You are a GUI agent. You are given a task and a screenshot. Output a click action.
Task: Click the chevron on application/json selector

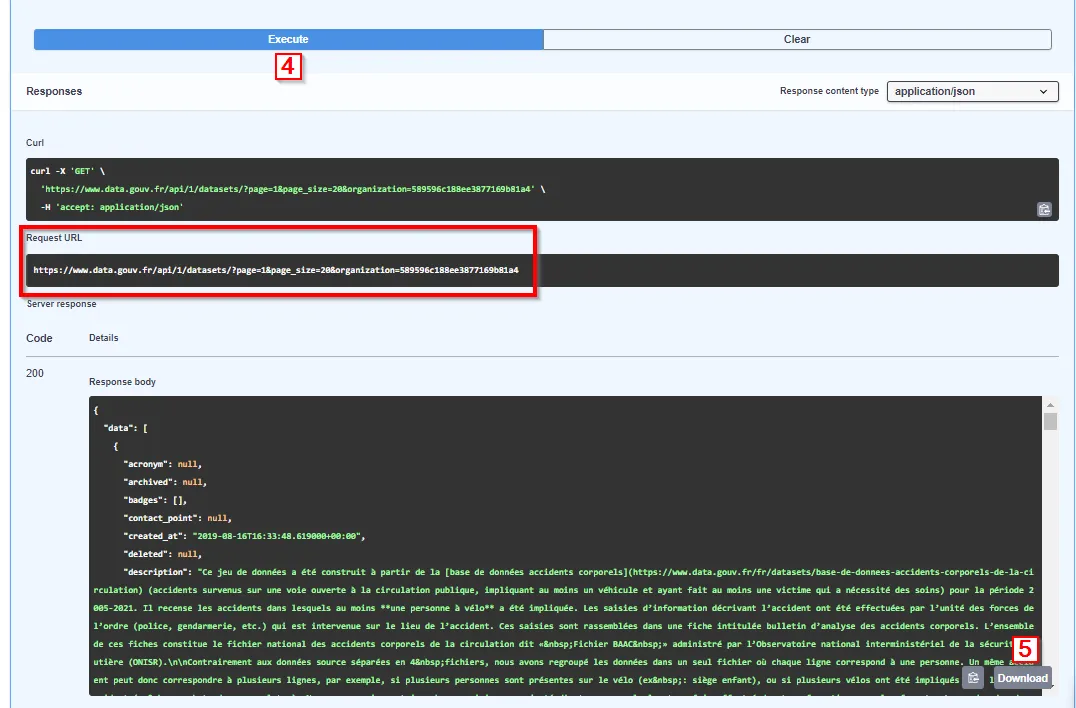coord(1043,91)
